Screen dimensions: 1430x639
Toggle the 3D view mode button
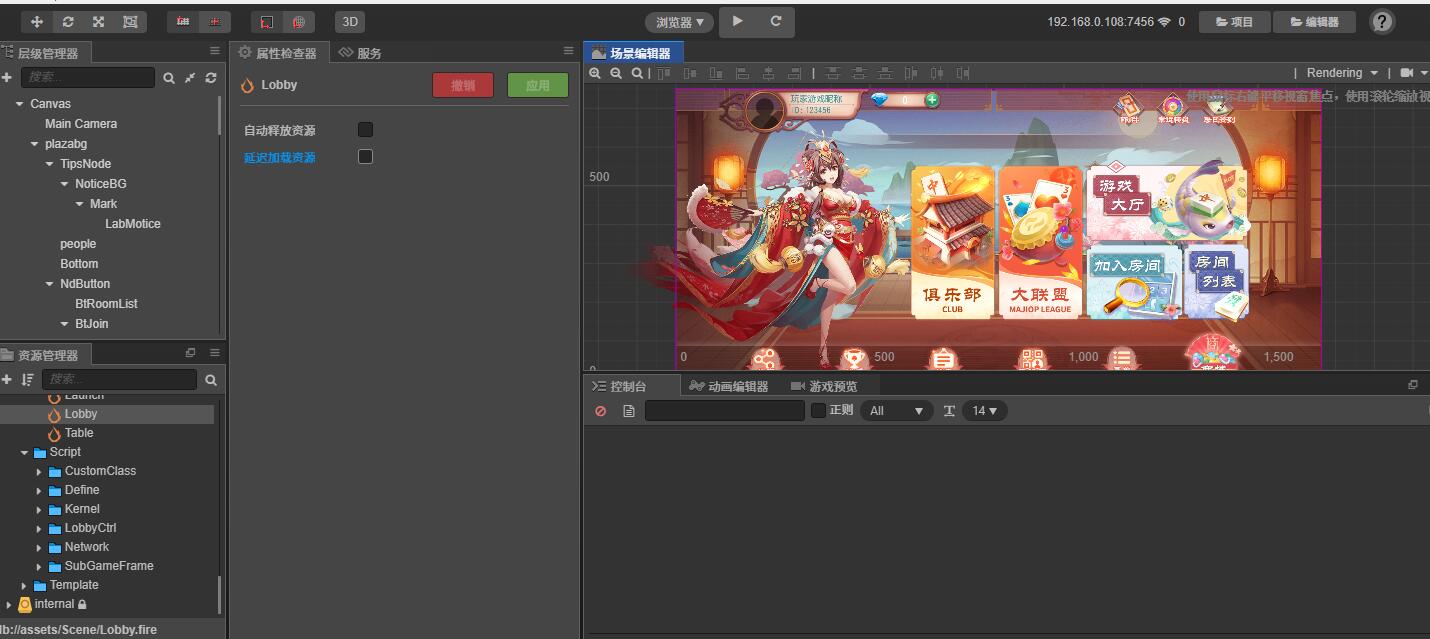pyautogui.click(x=349, y=21)
